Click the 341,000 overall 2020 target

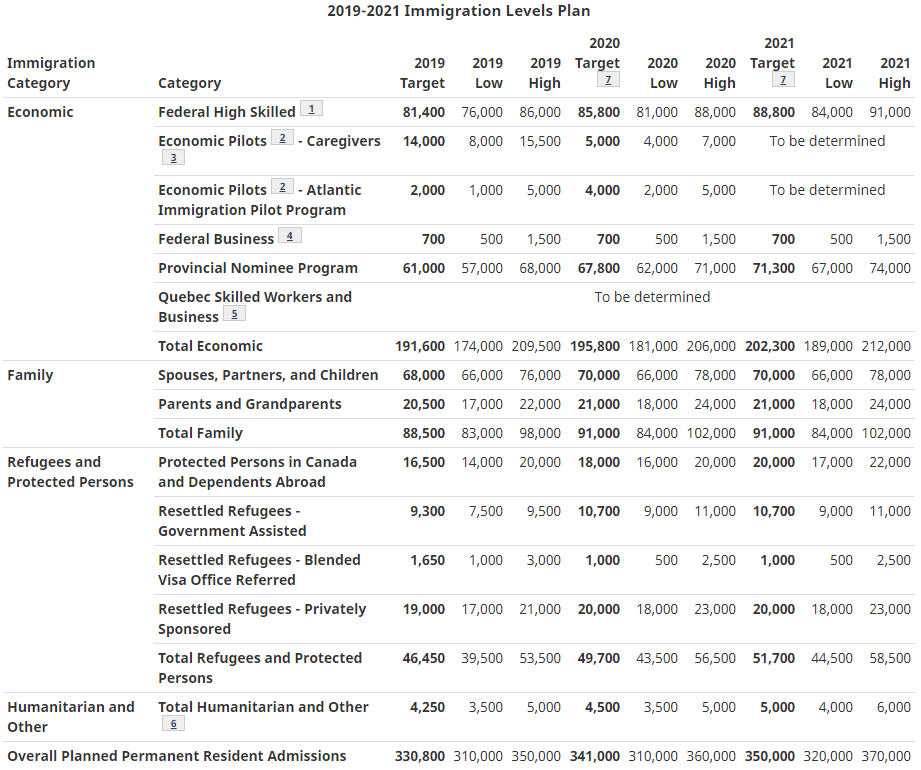[x=595, y=756]
